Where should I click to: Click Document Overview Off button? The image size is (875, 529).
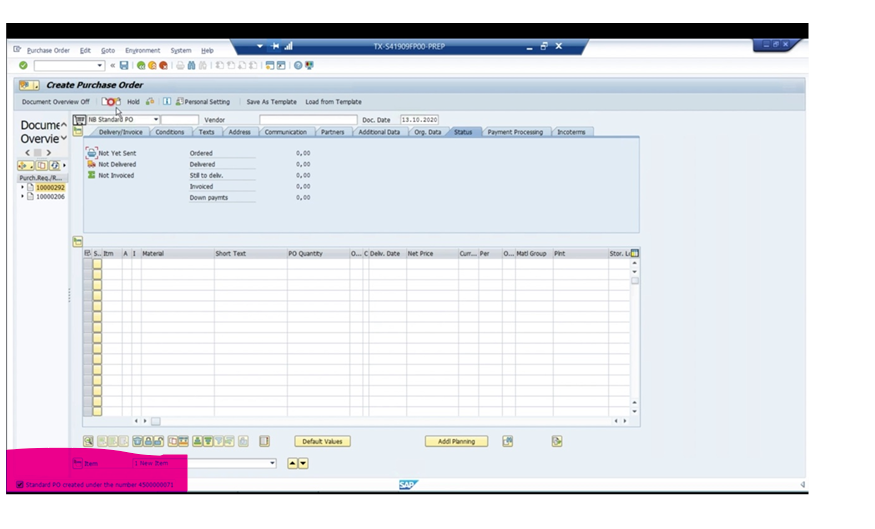pos(55,102)
